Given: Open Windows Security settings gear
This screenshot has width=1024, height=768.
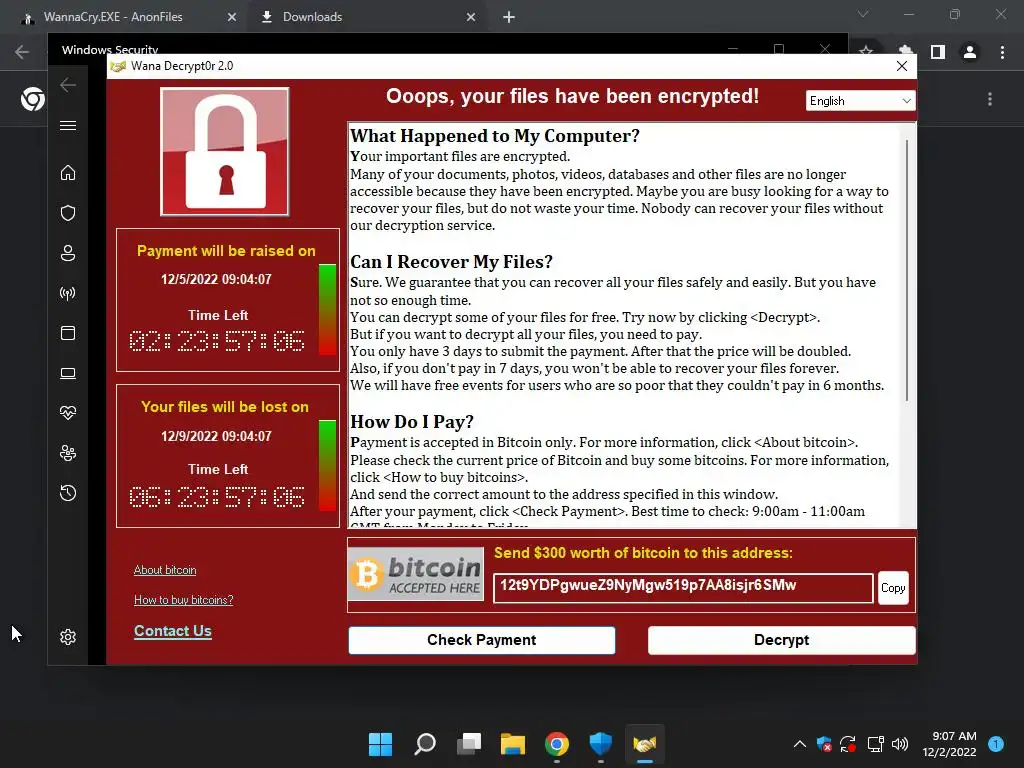Looking at the screenshot, I should [68, 637].
